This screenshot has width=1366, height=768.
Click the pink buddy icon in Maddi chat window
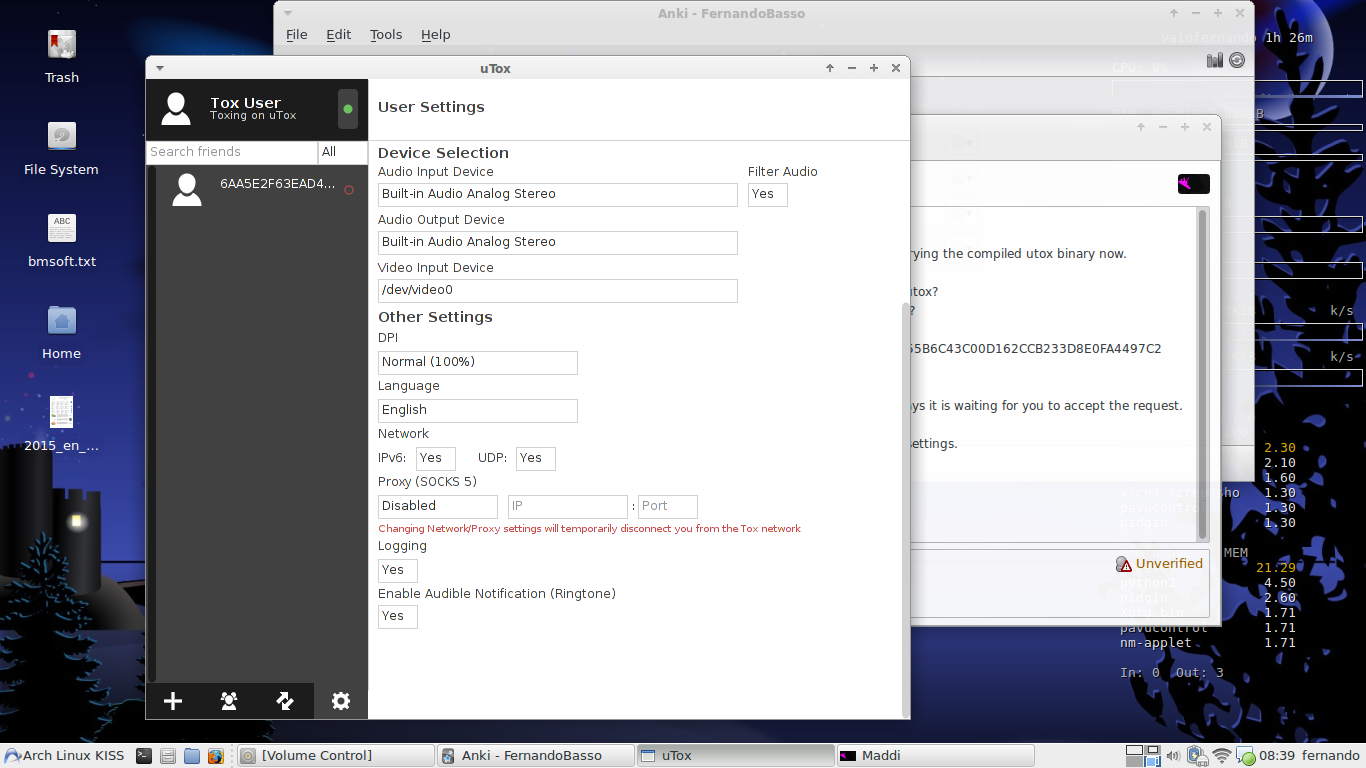[1194, 184]
